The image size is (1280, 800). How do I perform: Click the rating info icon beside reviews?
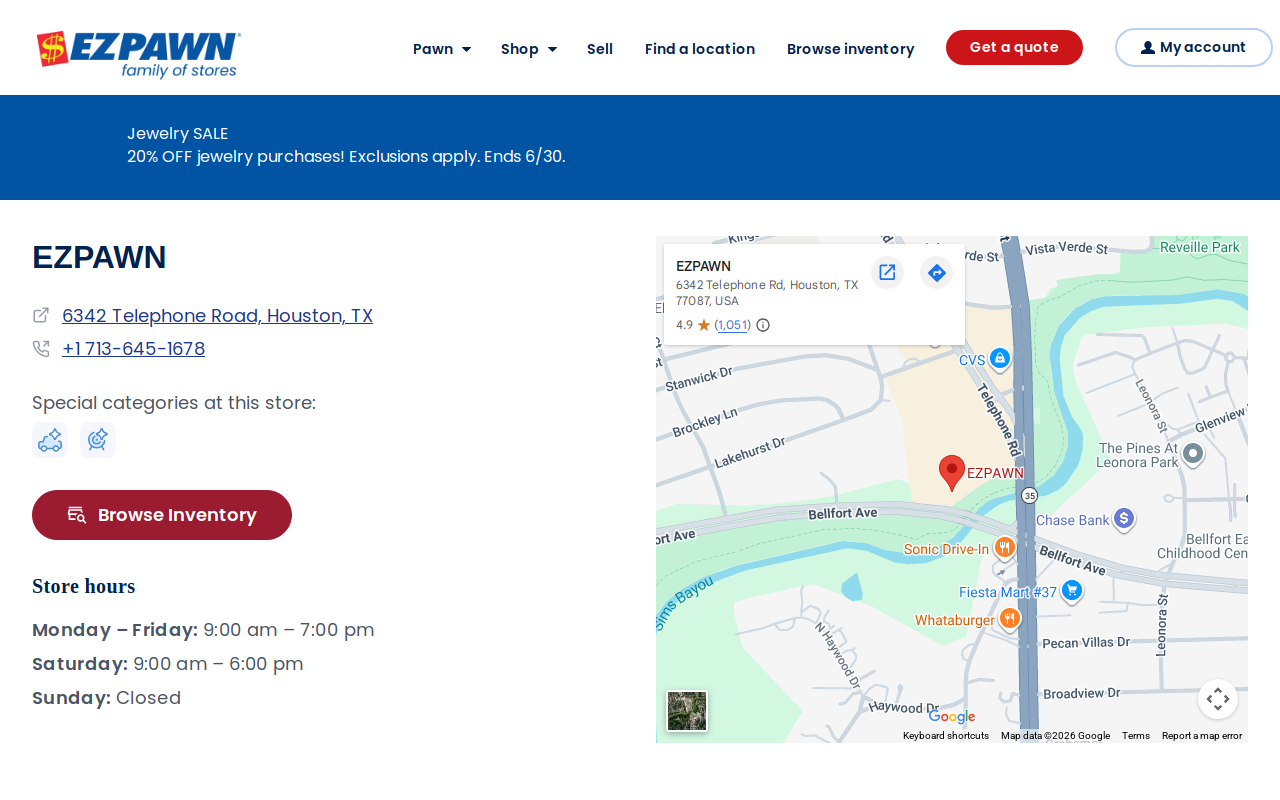(x=763, y=325)
